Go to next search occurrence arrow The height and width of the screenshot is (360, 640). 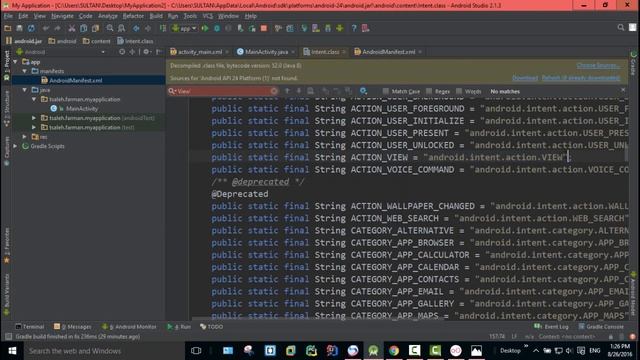pos(299,91)
